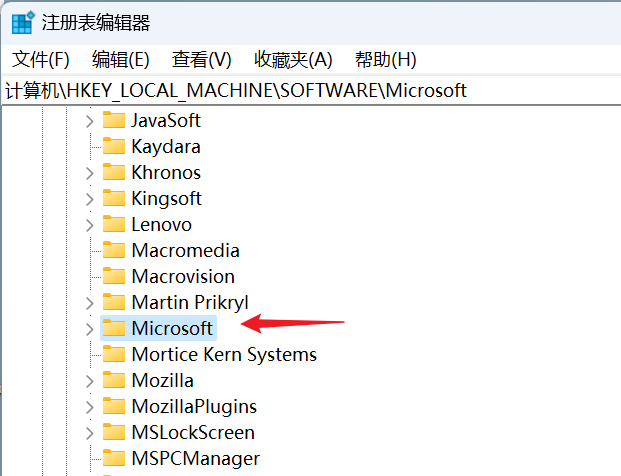Select the Macromedia key label
The image size is (621, 476).
(x=186, y=251)
